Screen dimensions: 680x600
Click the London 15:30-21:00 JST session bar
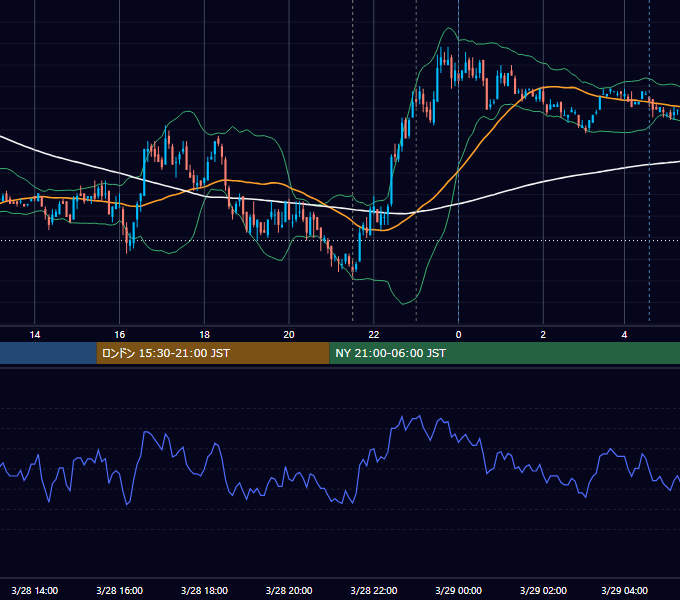click(x=213, y=353)
